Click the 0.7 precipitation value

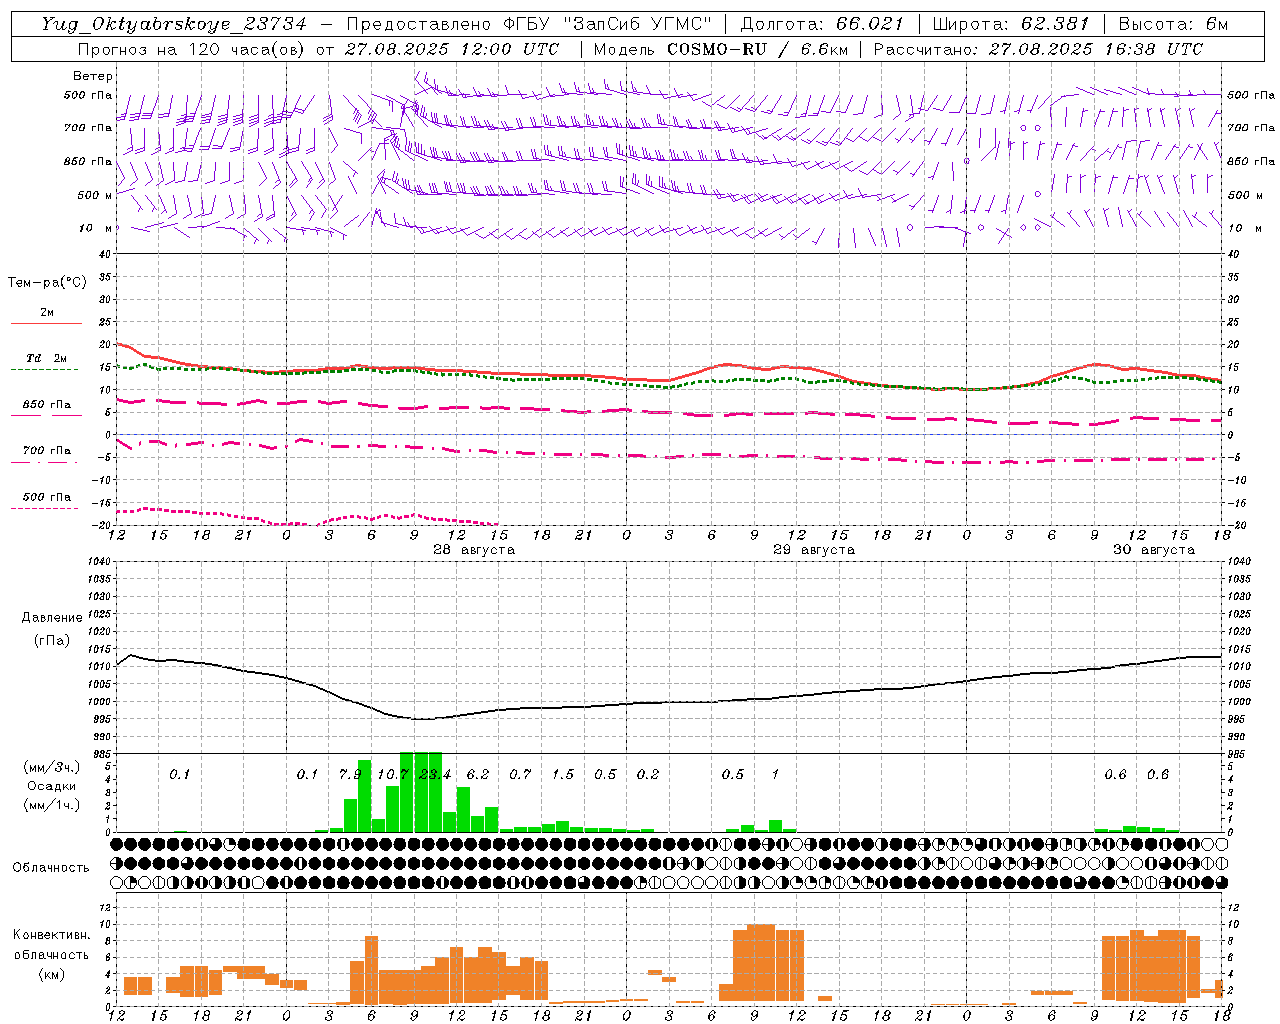click(x=520, y=774)
